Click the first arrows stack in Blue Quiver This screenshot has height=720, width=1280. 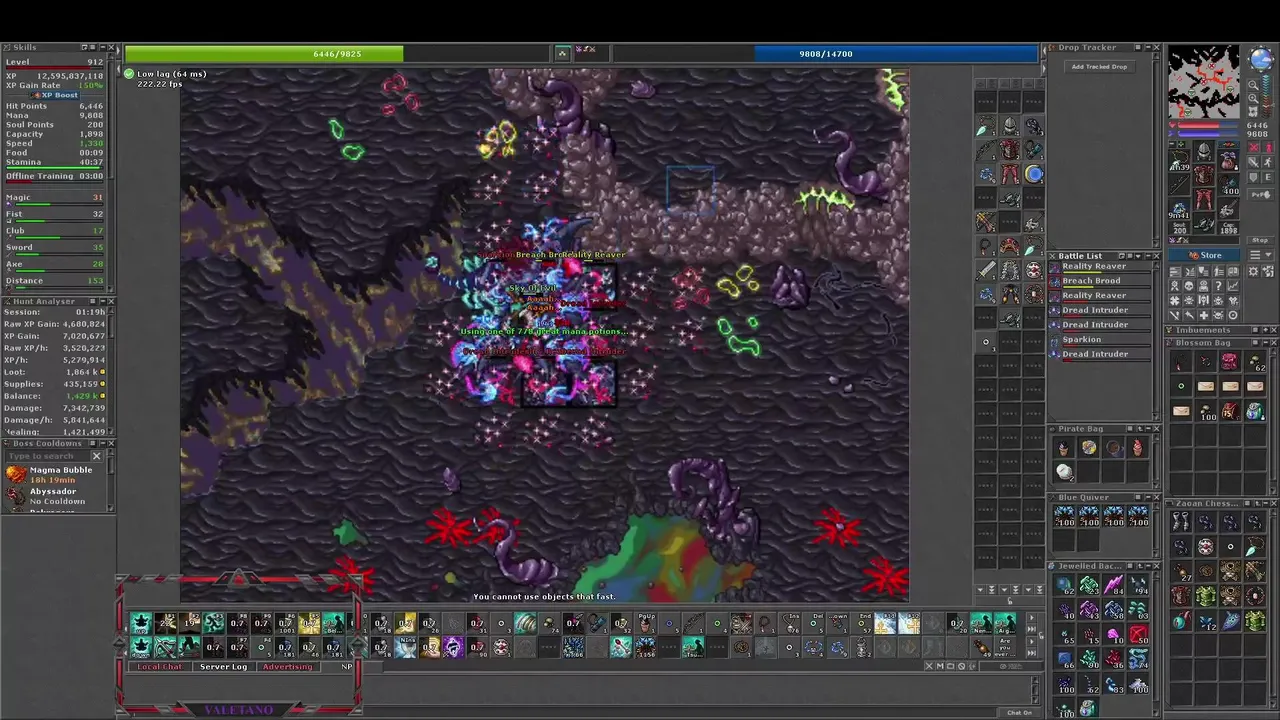click(x=1064, y=516)
